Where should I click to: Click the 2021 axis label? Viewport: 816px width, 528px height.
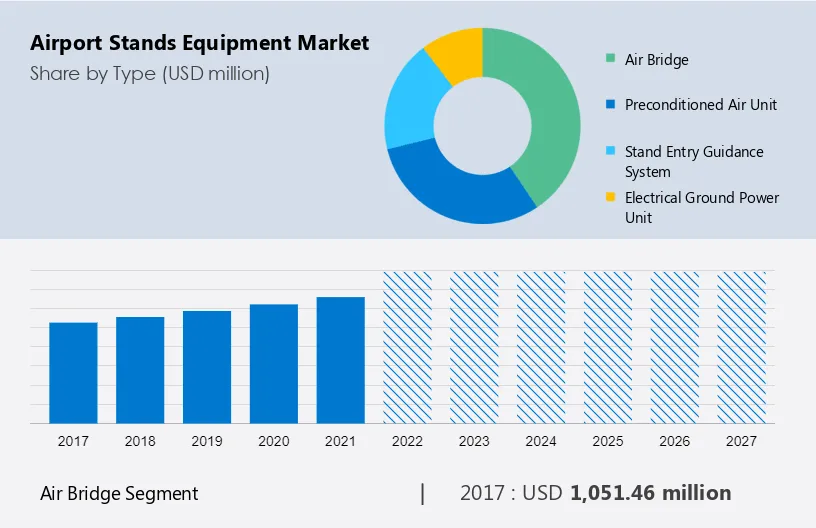click(x=340, y=441)
